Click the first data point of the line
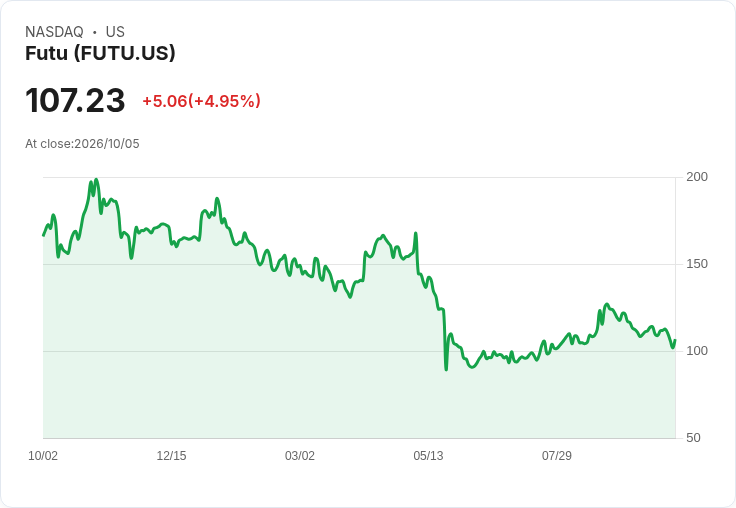Image resolution: width=736 pixels, height=508 pixels. [x=44, y=235]
